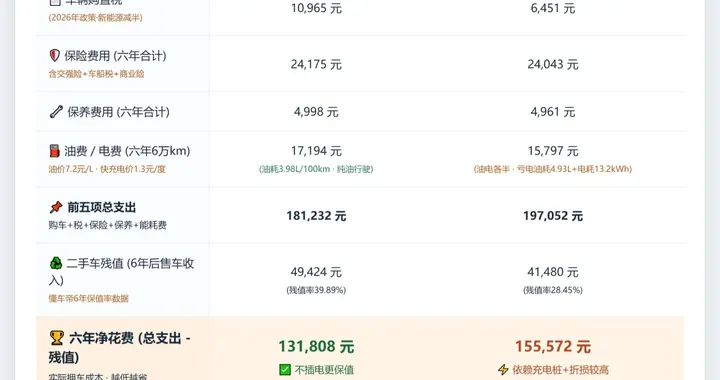Screen dimensions: 720x380
Task: Click the (油耗3.98L/100km · 纯油行驶) note
Action: 316,169
